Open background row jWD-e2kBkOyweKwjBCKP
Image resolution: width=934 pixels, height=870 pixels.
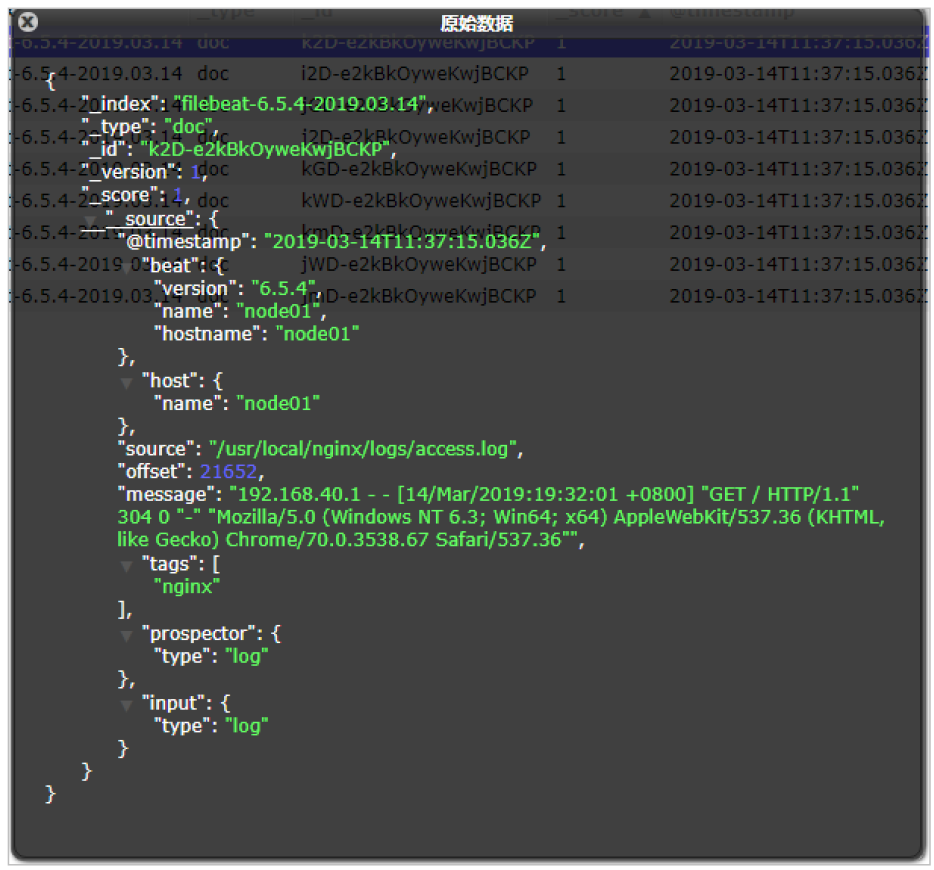469,264
